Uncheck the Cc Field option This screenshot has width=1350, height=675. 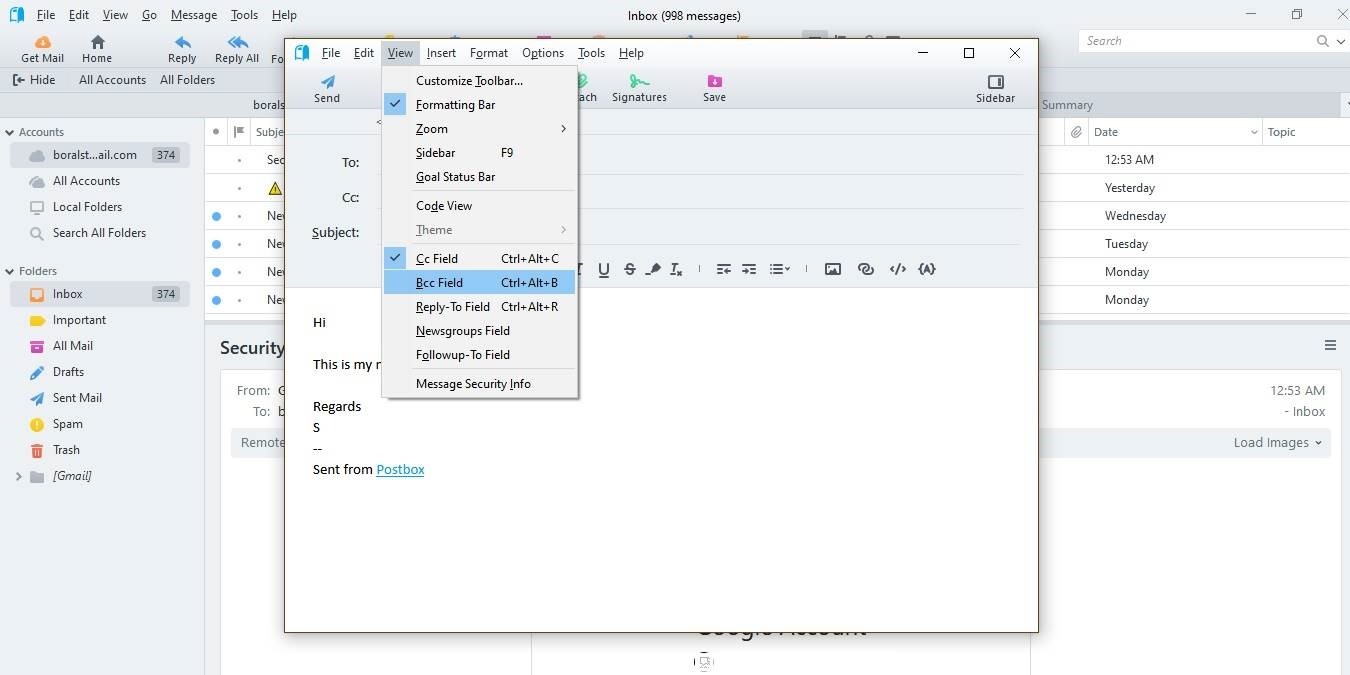437,258
